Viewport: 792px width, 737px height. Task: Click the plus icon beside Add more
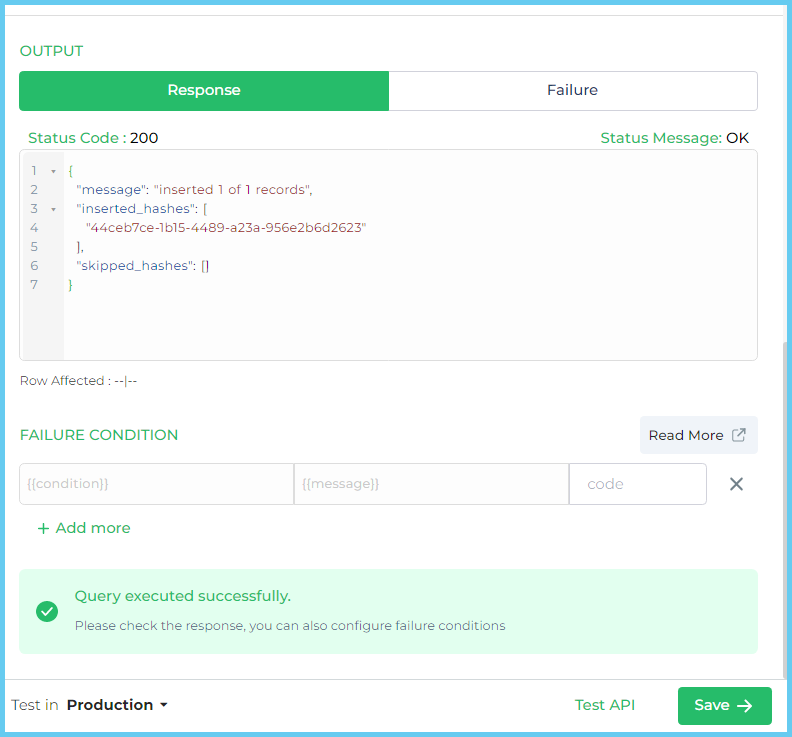coord(43,528)
